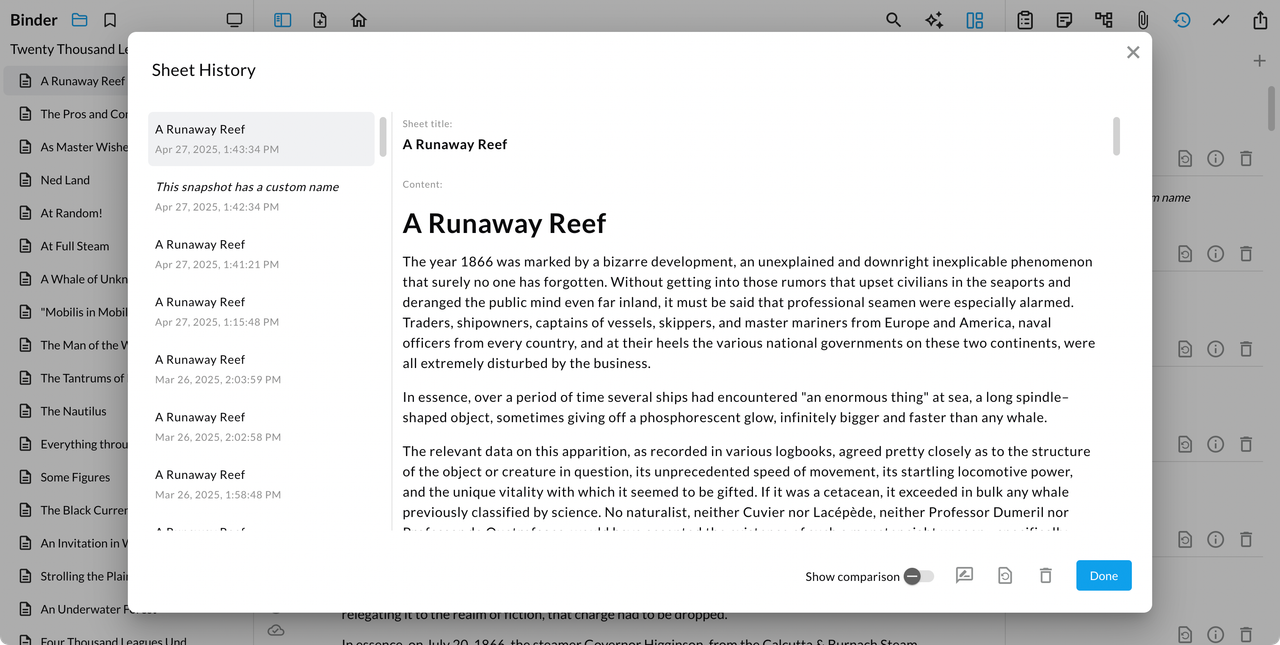Click the restore snapshot icon beside Done

(x=1005, y=575)
